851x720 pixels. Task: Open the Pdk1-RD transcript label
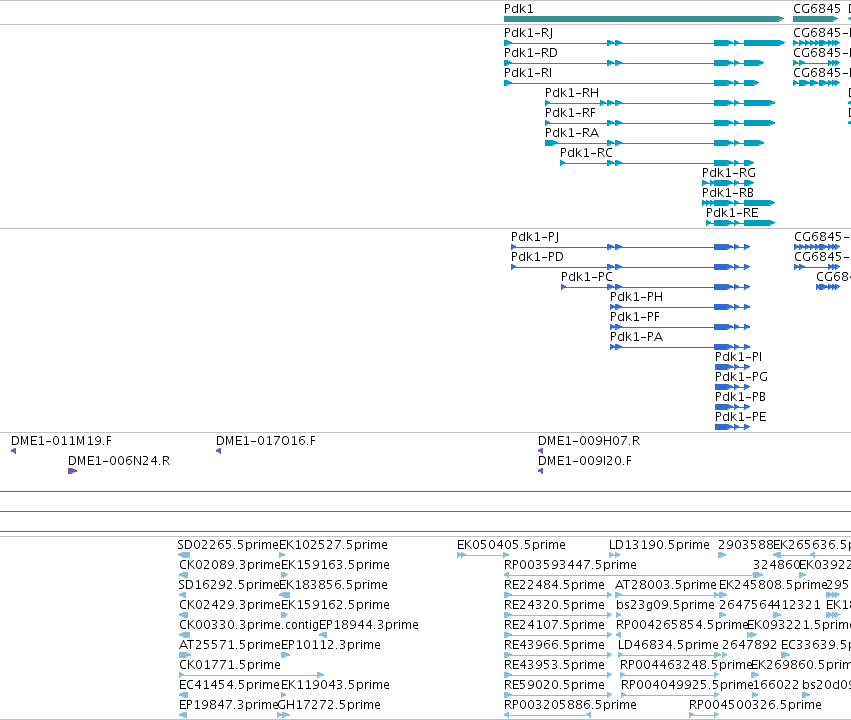pos(531,53)
